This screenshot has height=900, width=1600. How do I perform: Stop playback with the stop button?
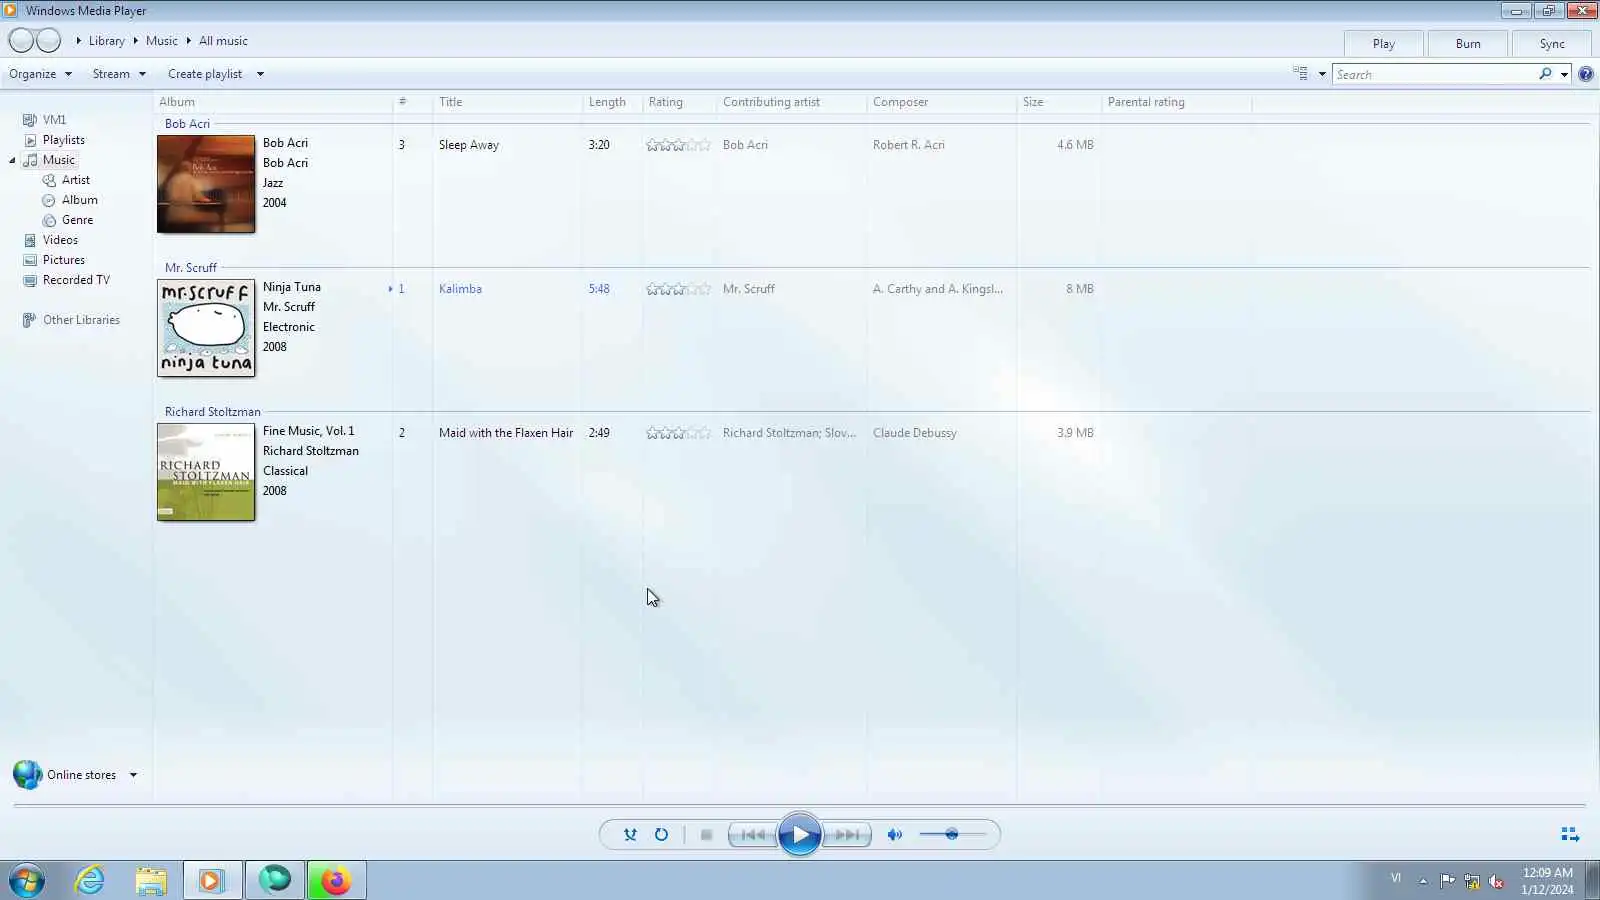(x=706, y=835)
